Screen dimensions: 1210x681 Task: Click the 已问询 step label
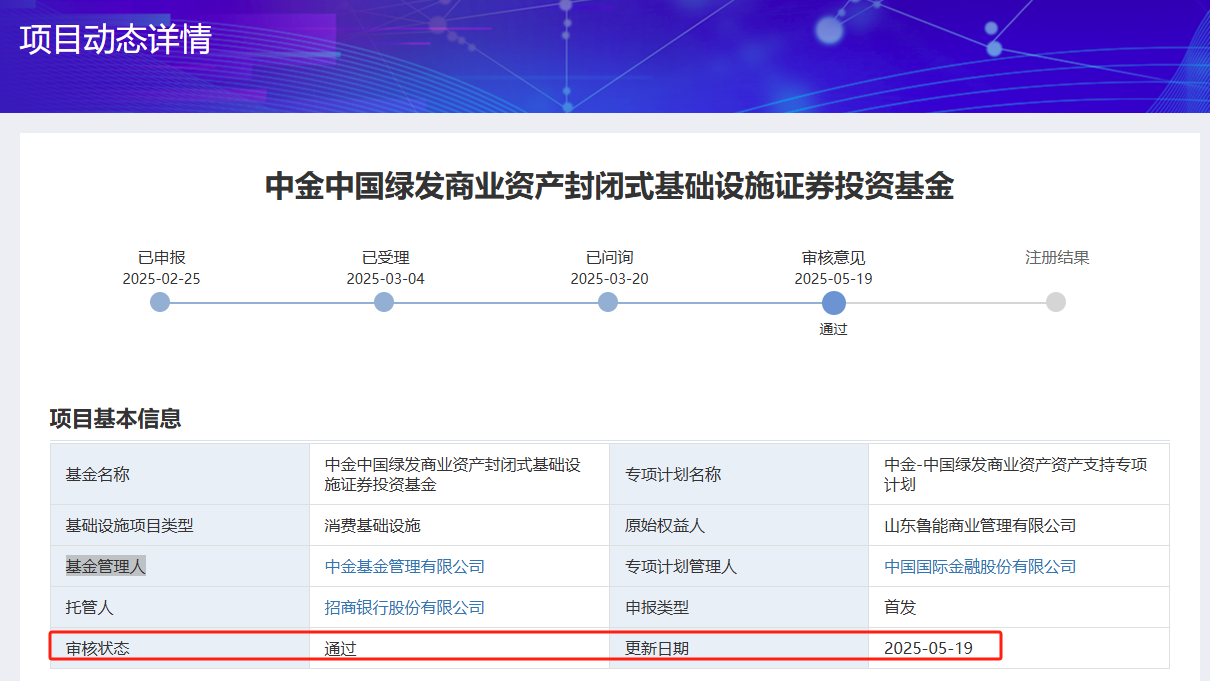pyautogui.click(x=609, y=258)
